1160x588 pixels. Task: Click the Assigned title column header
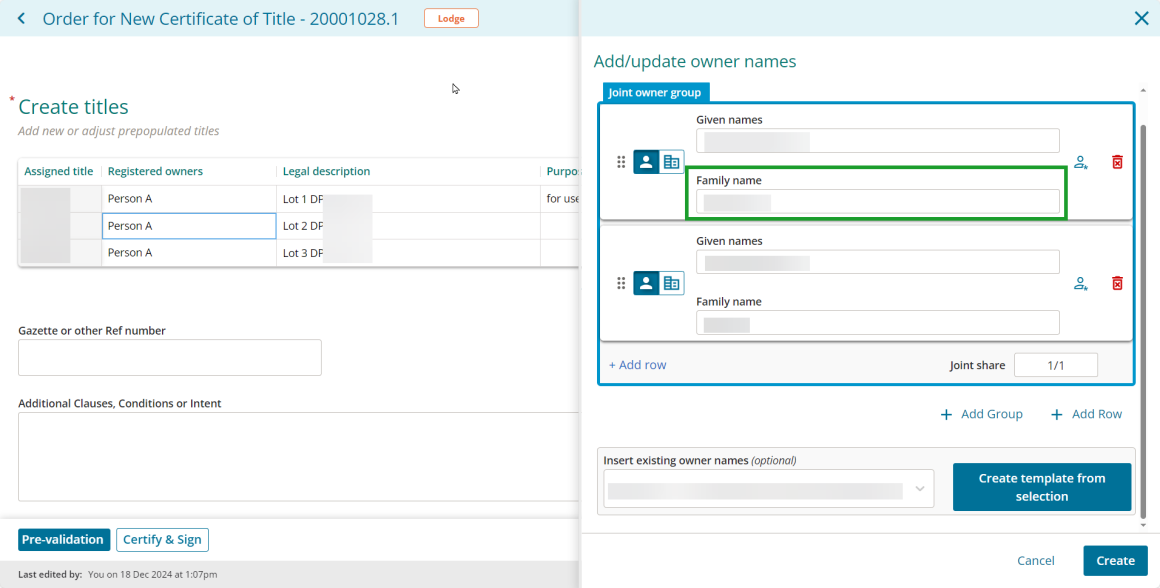tap(59, 172)
